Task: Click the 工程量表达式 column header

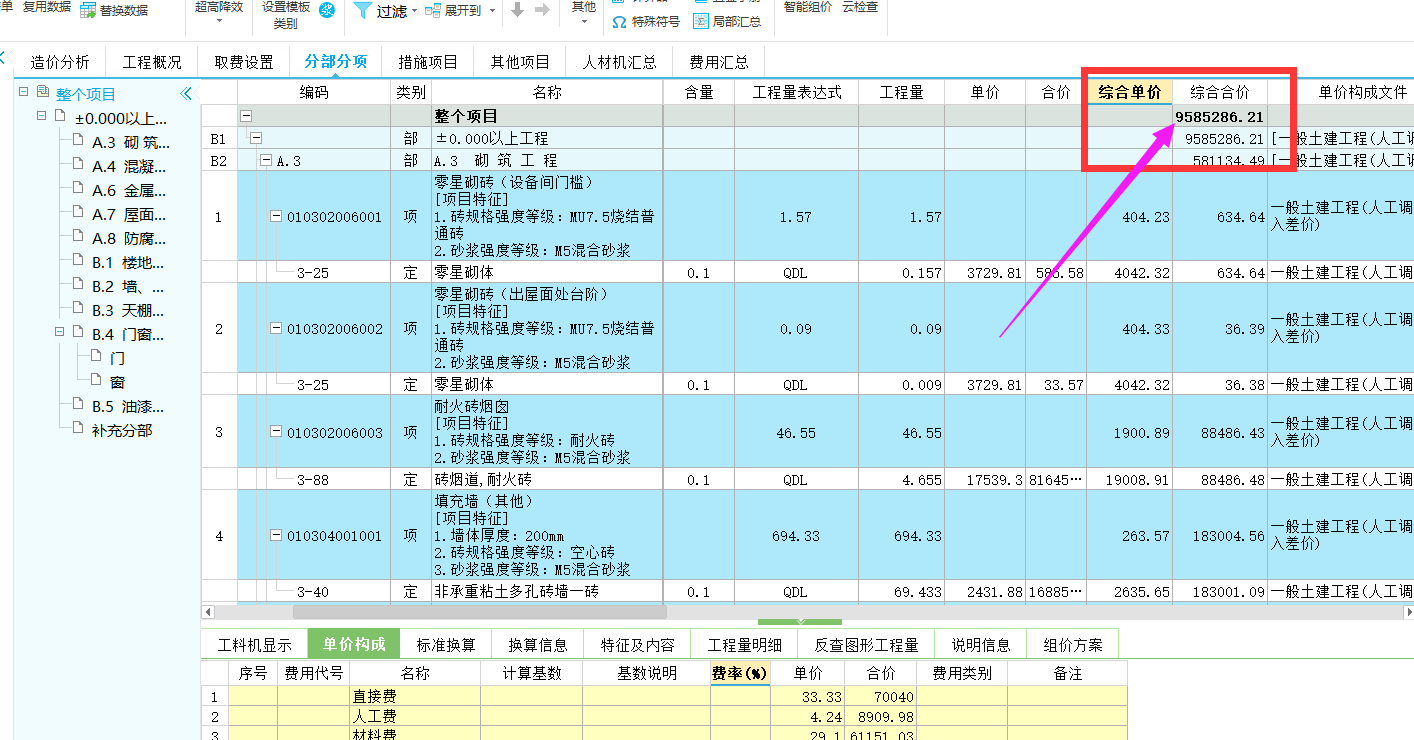Action: 796,92
